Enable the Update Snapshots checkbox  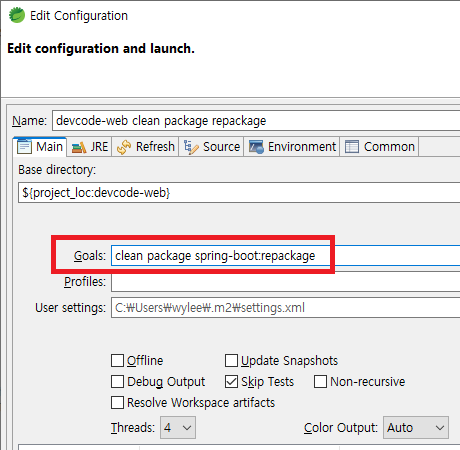click(231, 361)
